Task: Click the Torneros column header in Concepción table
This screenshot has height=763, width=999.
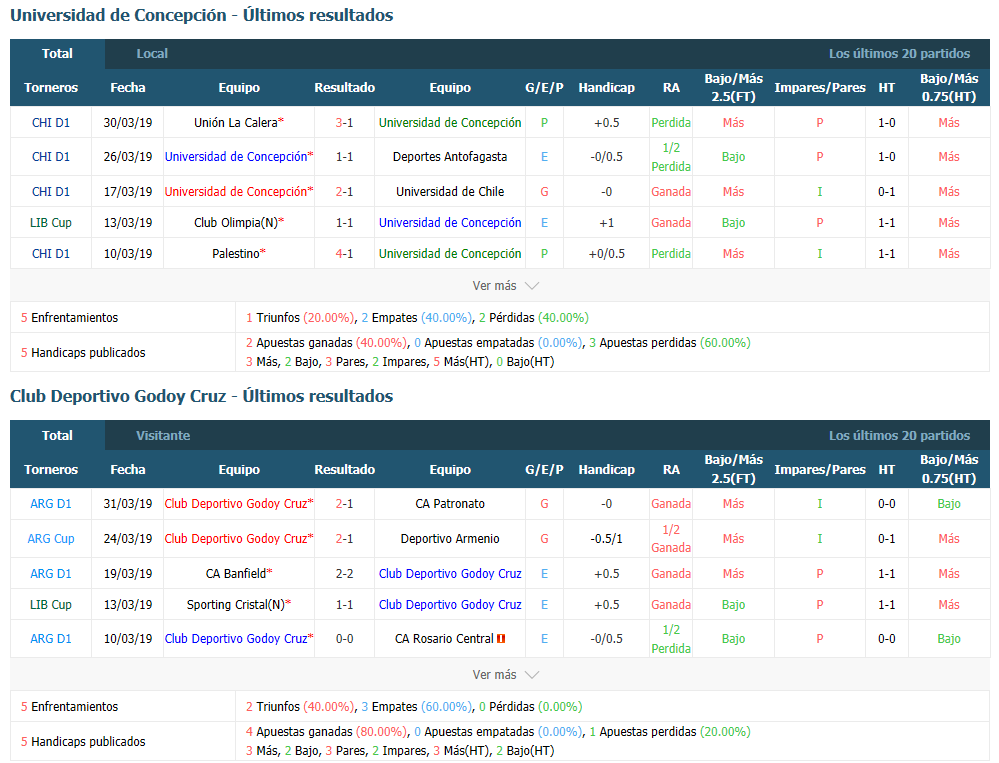Action: [51, 87]
